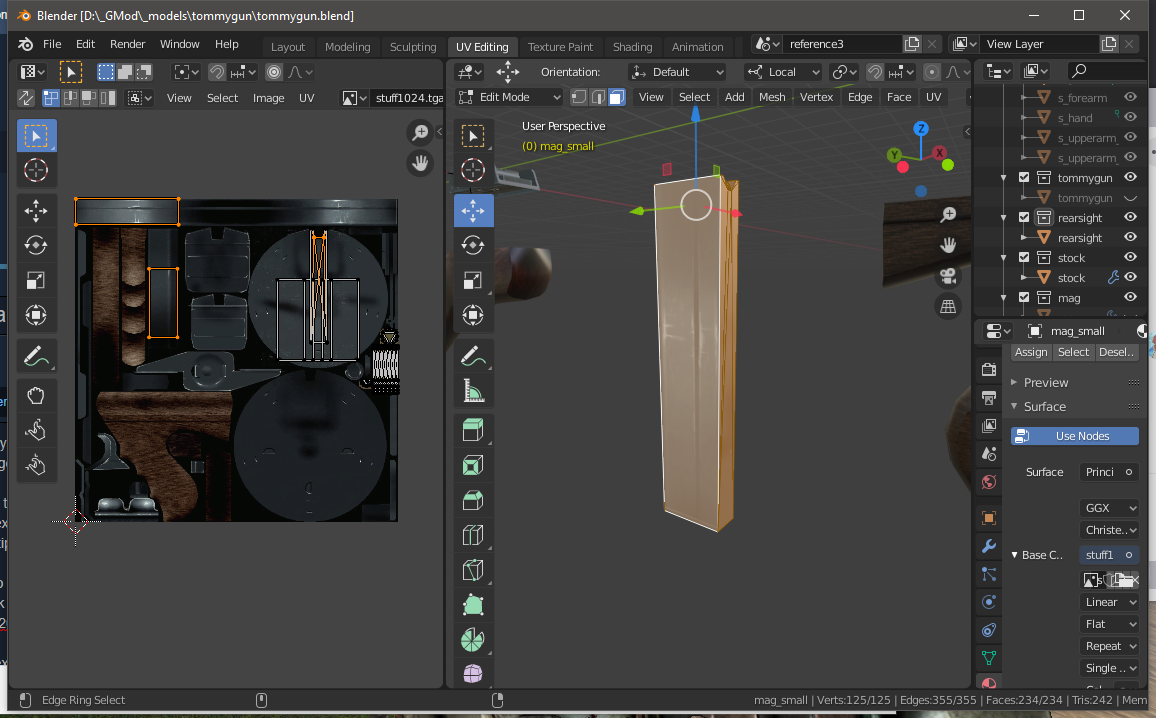Hide the tommygun collection in outliner
The image size is (1156, 718).
point(1130,178)
